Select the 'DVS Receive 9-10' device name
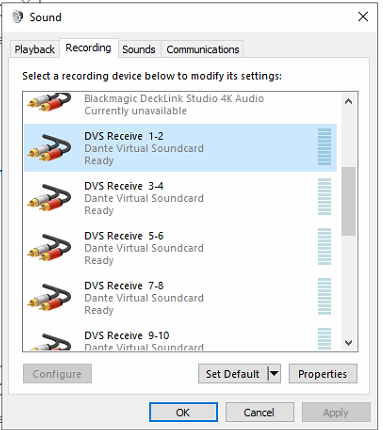383x430 pixels. pyautogui.click(x=127, y=335)
